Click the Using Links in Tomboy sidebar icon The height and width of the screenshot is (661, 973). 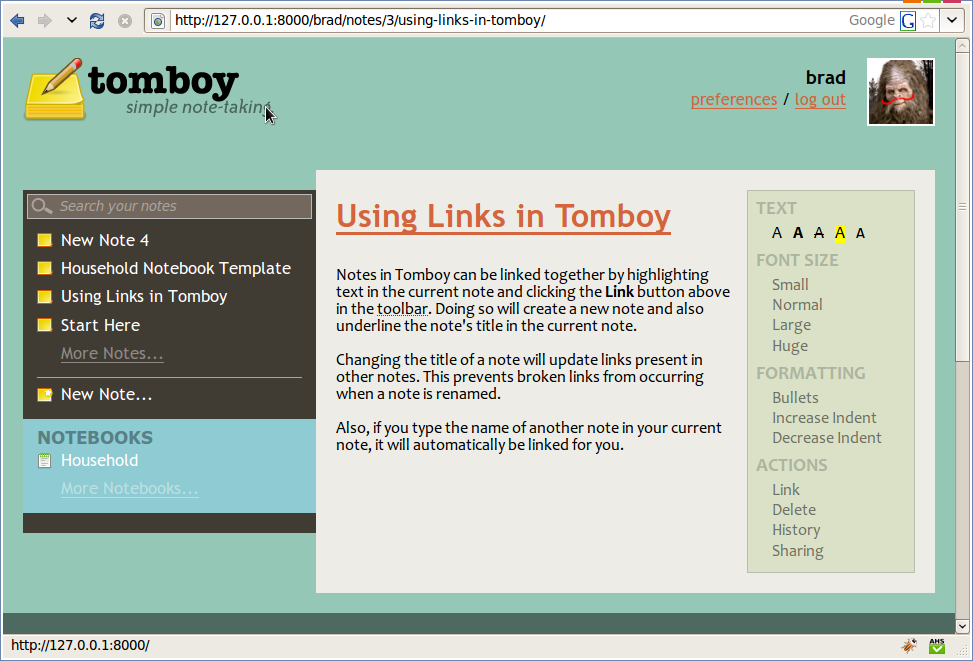pyautogui.click(x=45, y=297)
